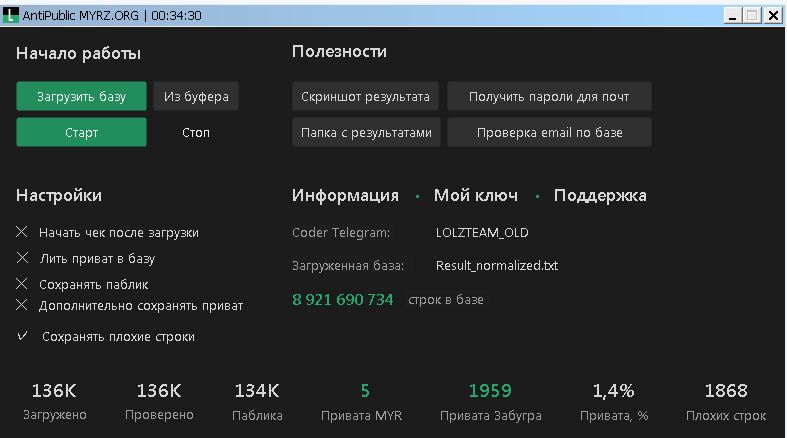This screenshot has width=787, height=438.
Task: Enable Начать чек после загрузки option
Action: pos(22,232)
